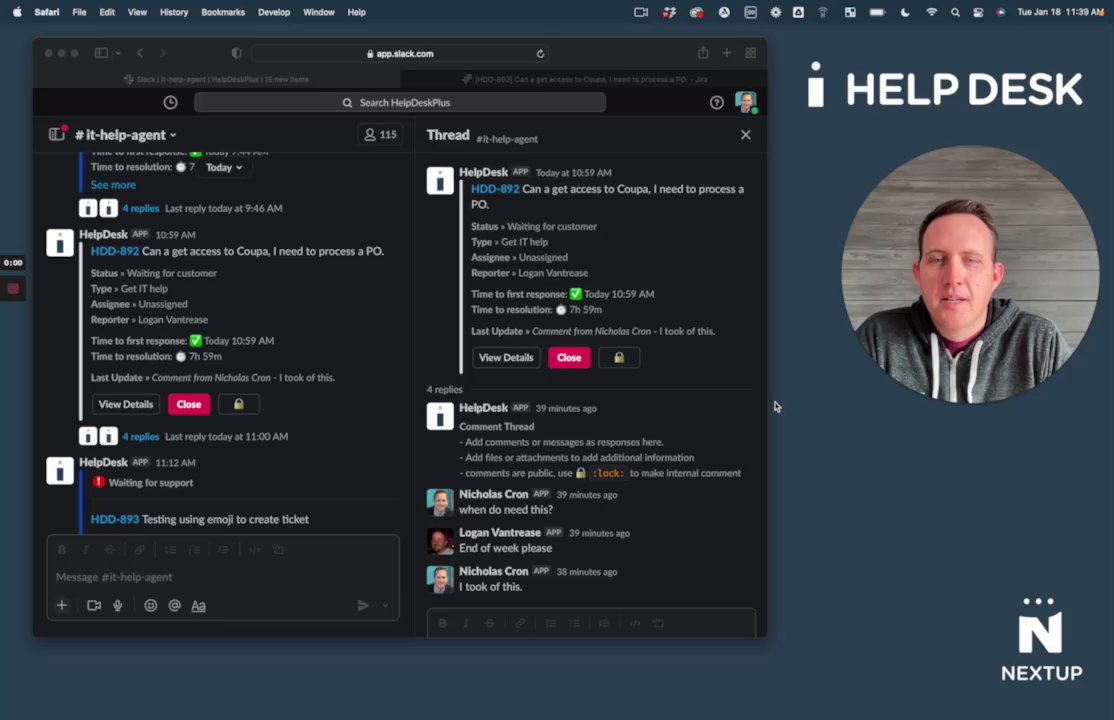Insert link in the thread reply composer
The height and width of the screenshot is (720, 1114).
[x=520, y=623]
